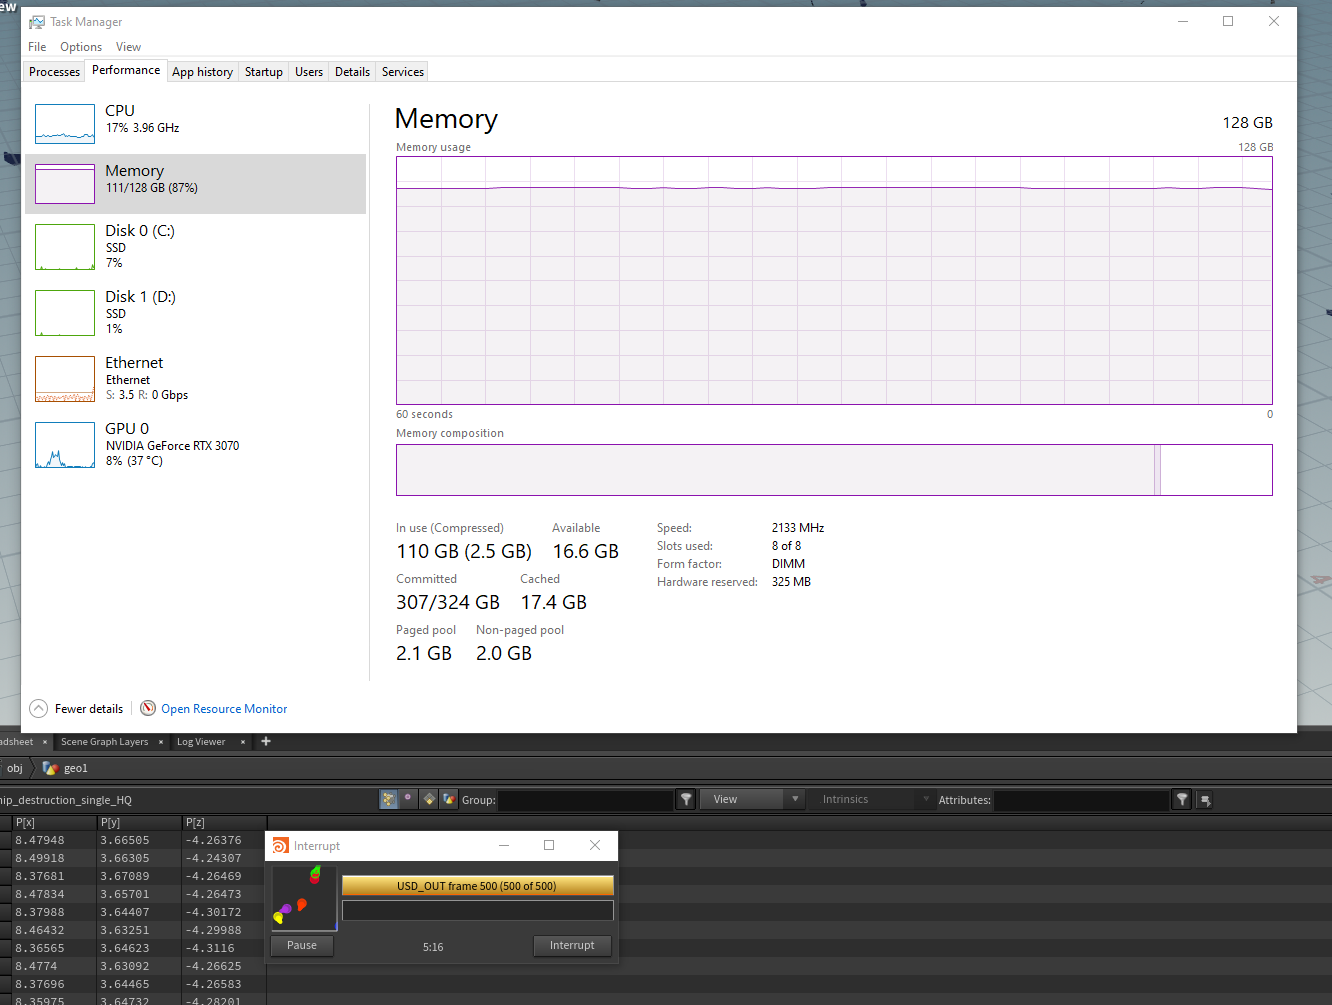This screenshot has width=1332, height=1005.
Task: Switch to the App history tab
Action: pyautogui.click(x=202, y=72)
